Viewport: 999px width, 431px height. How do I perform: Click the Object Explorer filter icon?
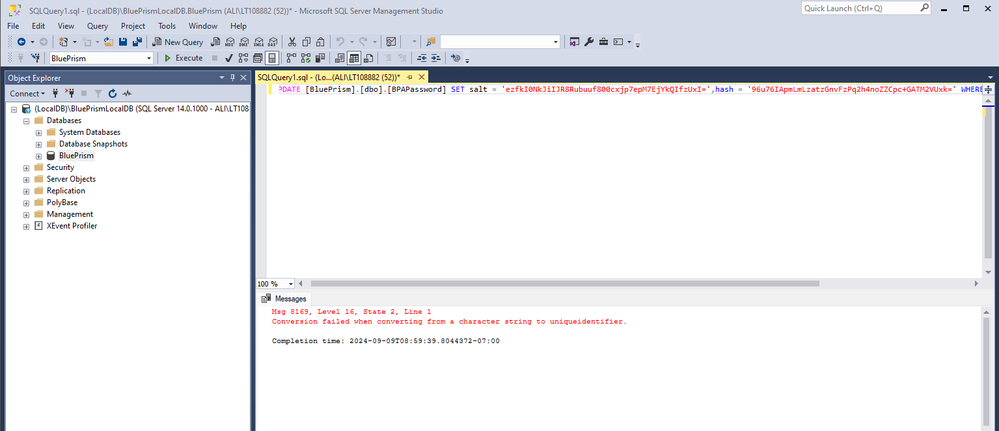98,93
